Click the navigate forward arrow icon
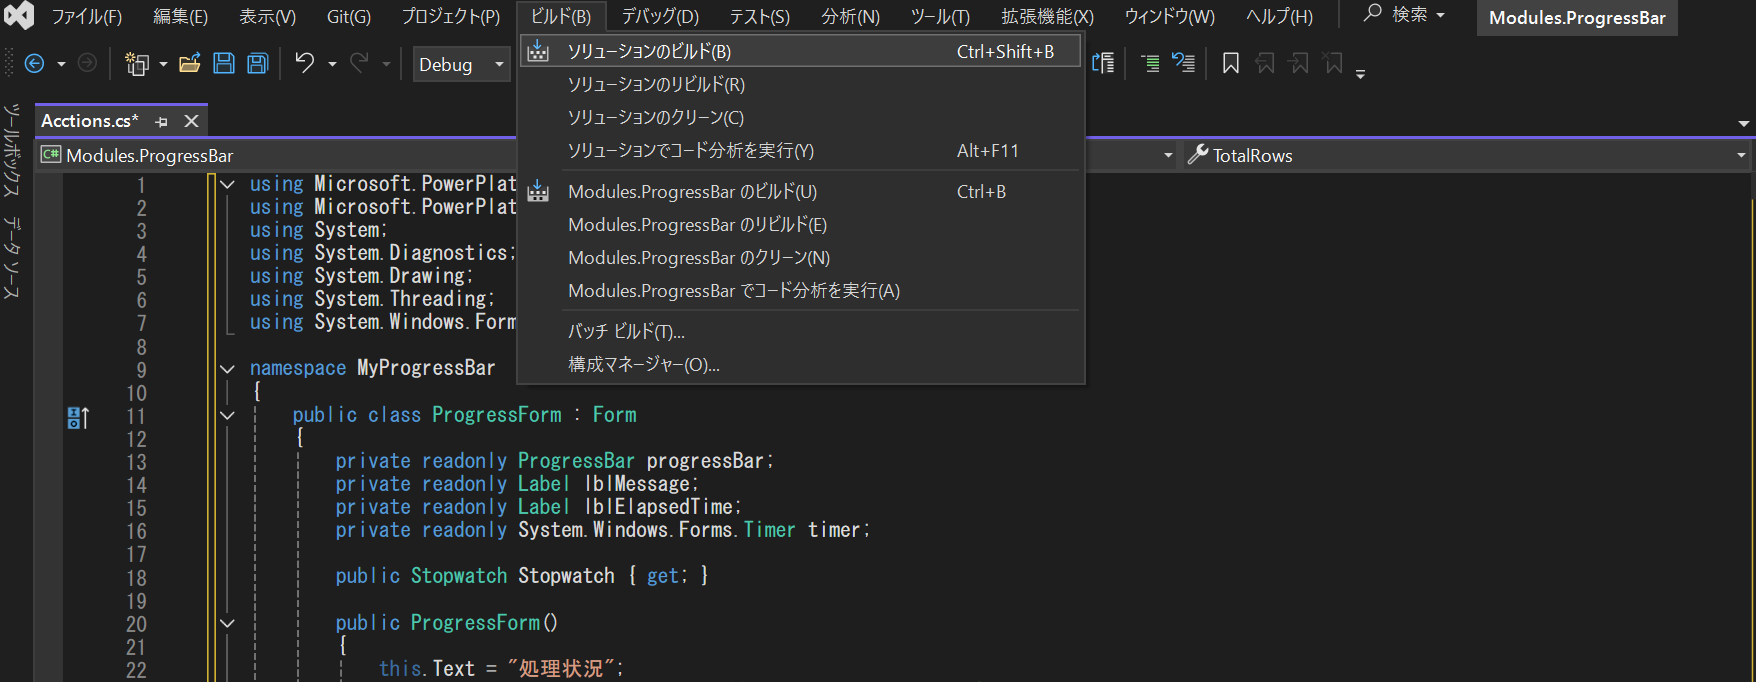Viewport: 1756px width, 682px height. pos(88,64)
